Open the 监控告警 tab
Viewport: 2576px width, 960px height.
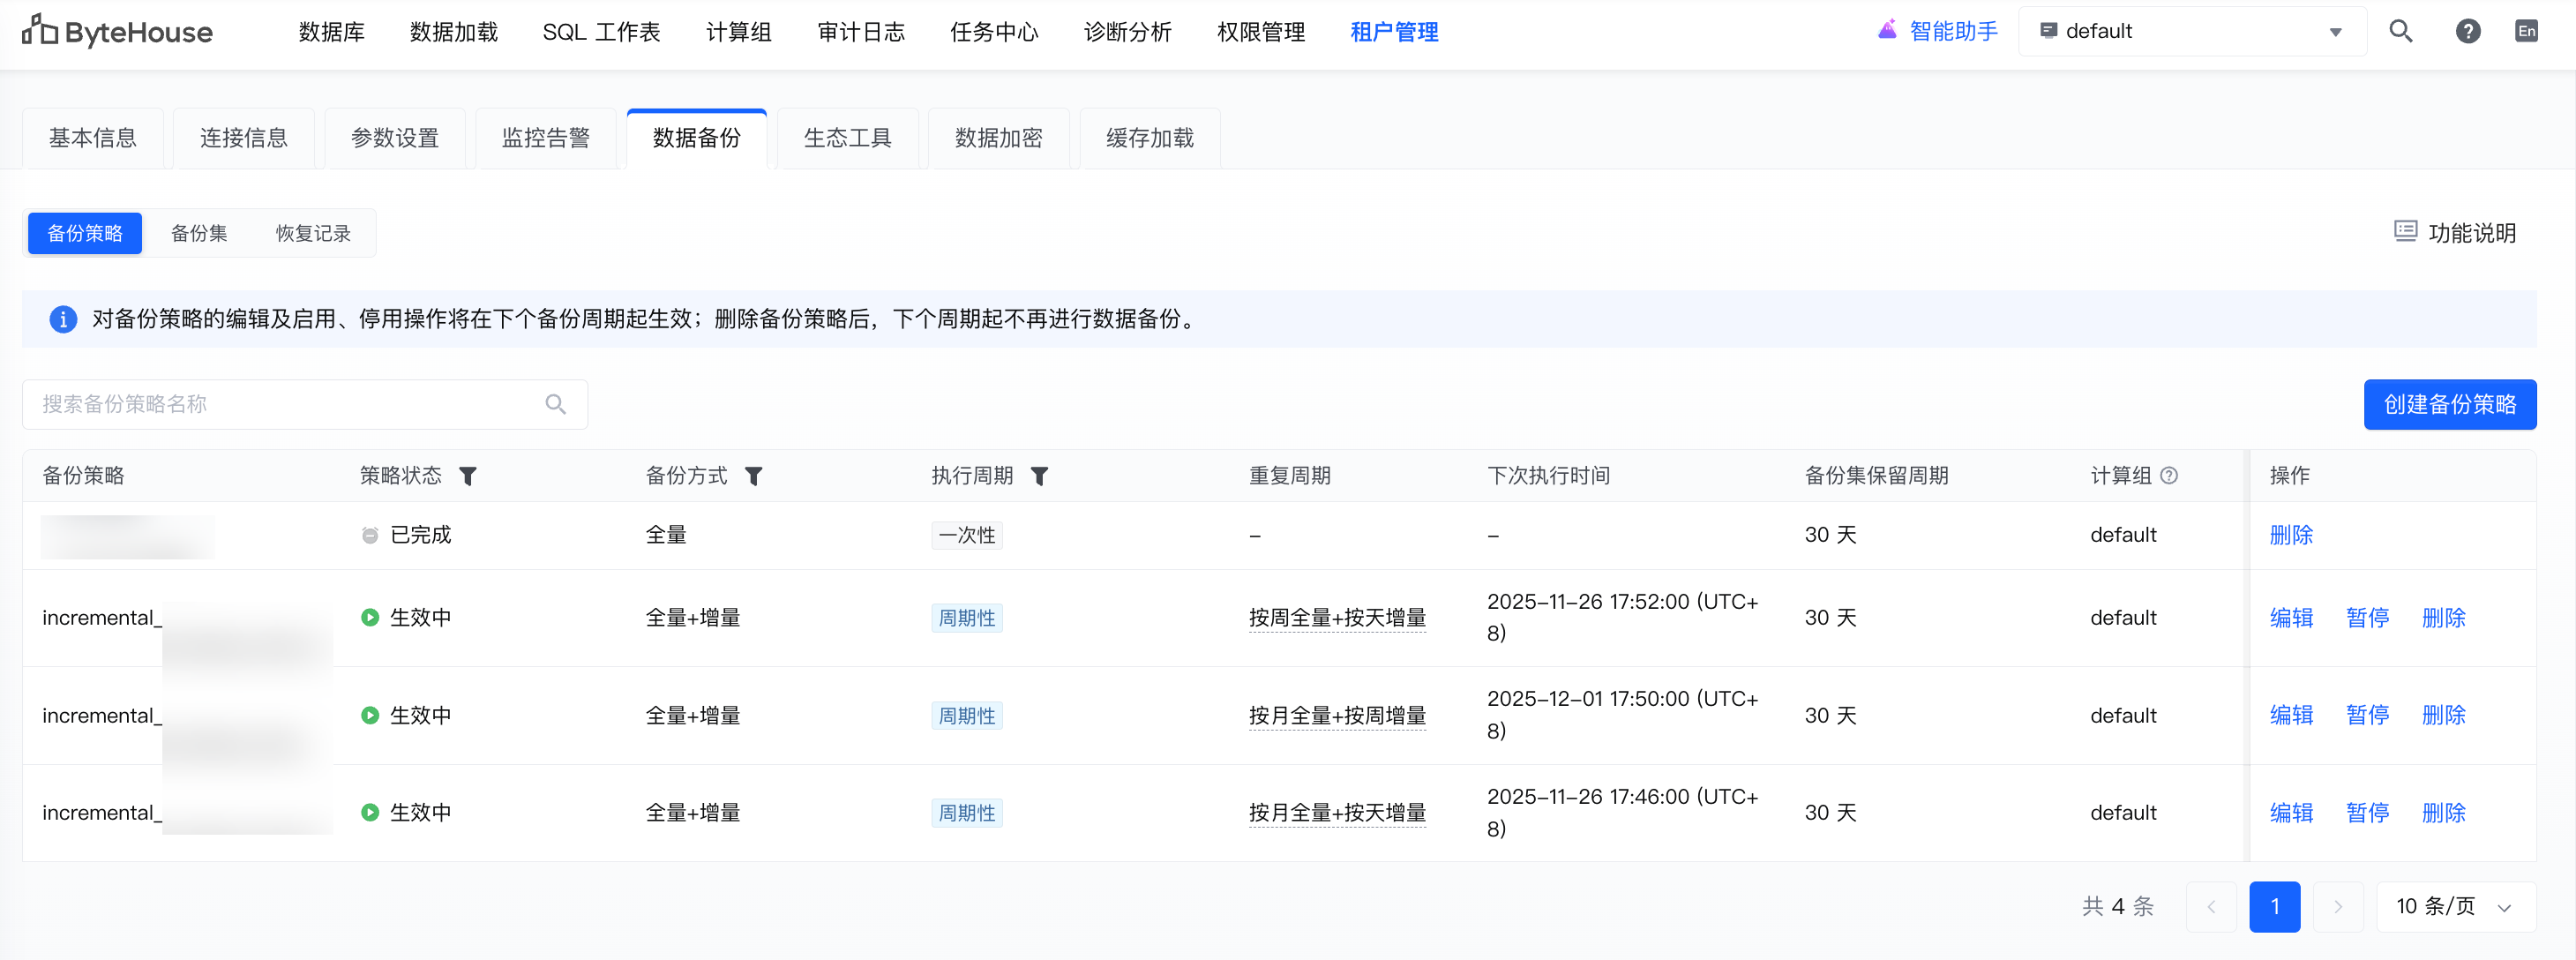545,138
